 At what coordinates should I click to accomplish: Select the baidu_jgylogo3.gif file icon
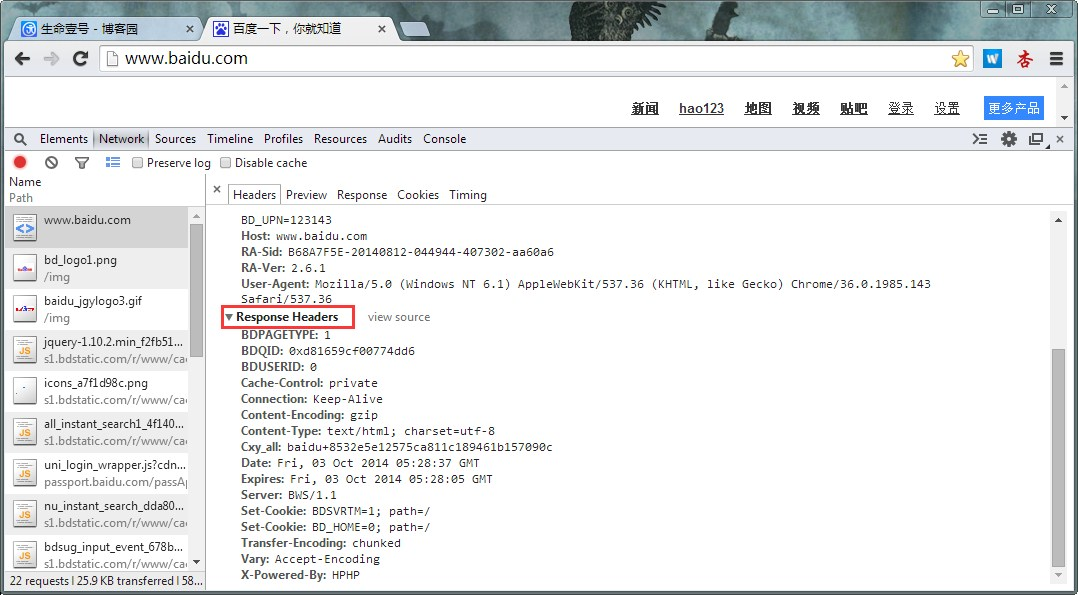point(25,310)
